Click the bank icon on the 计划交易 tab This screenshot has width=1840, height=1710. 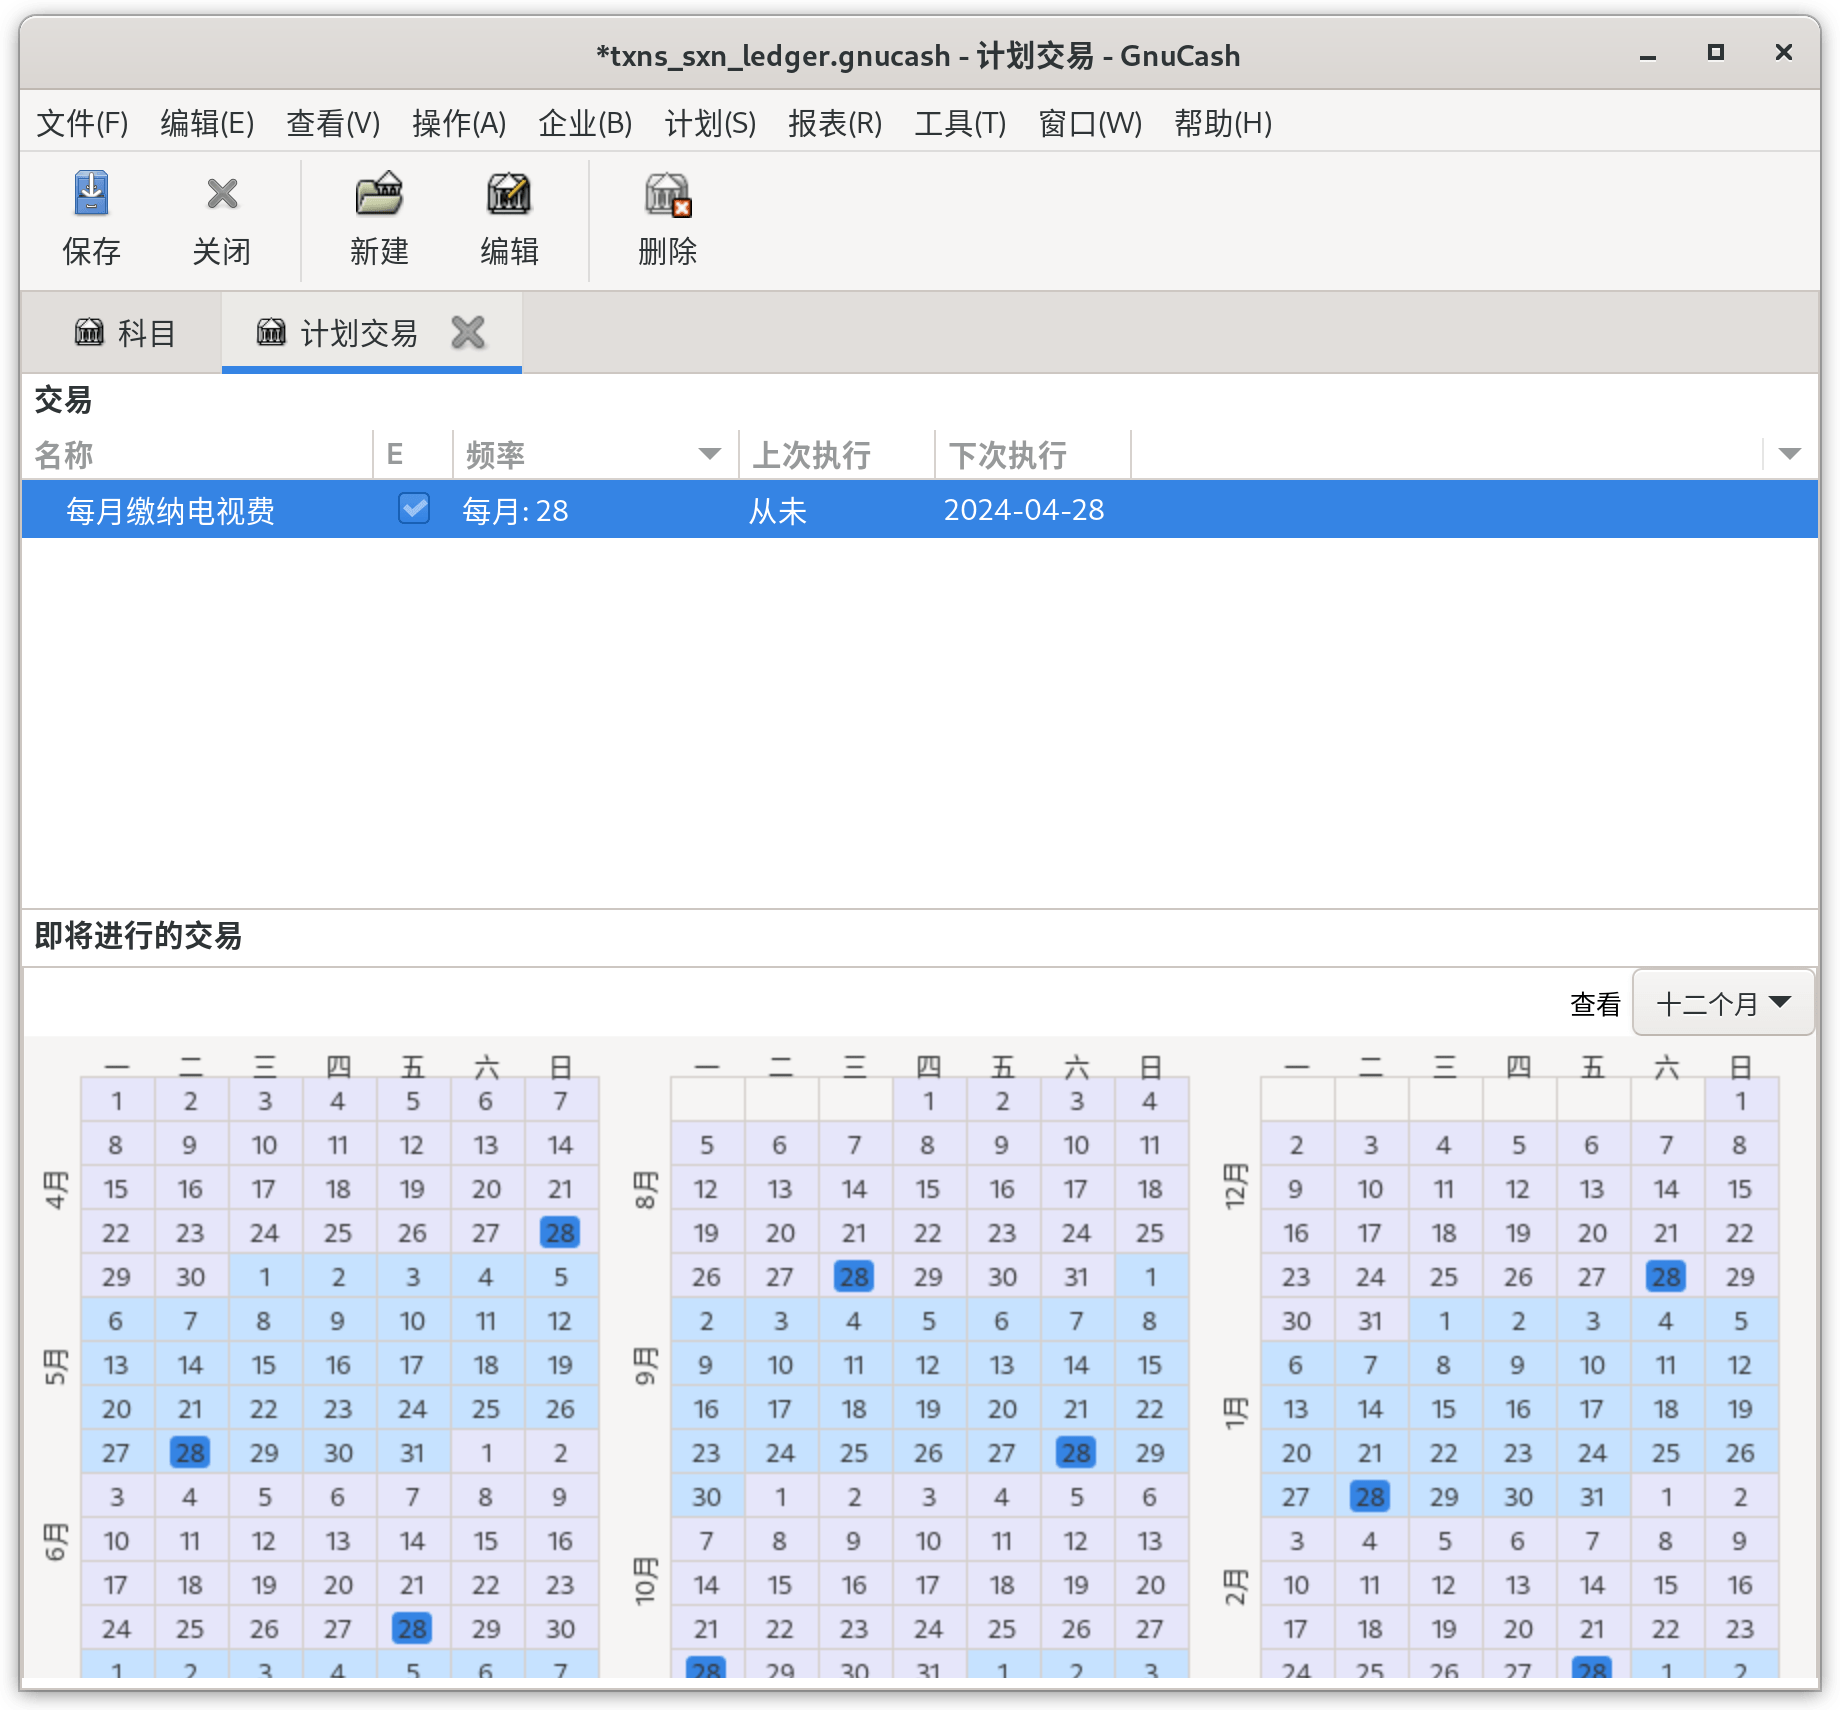click(271, 331)
